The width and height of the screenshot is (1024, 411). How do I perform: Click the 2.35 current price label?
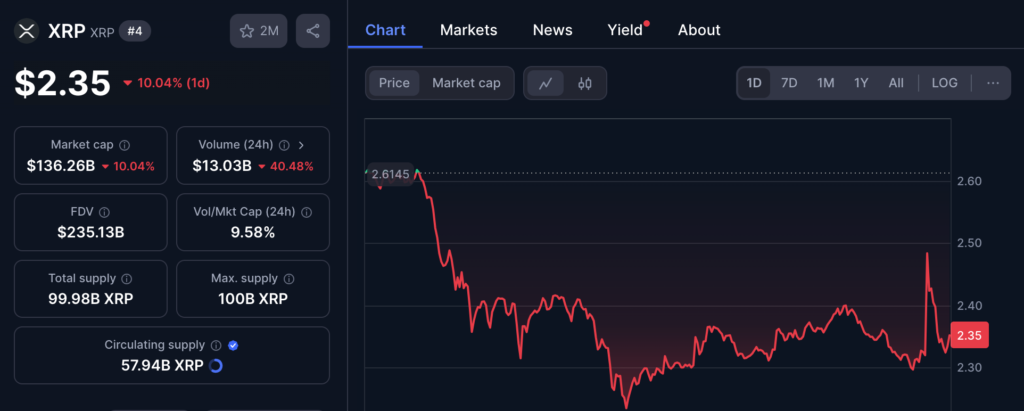click(x=971, y=337)
